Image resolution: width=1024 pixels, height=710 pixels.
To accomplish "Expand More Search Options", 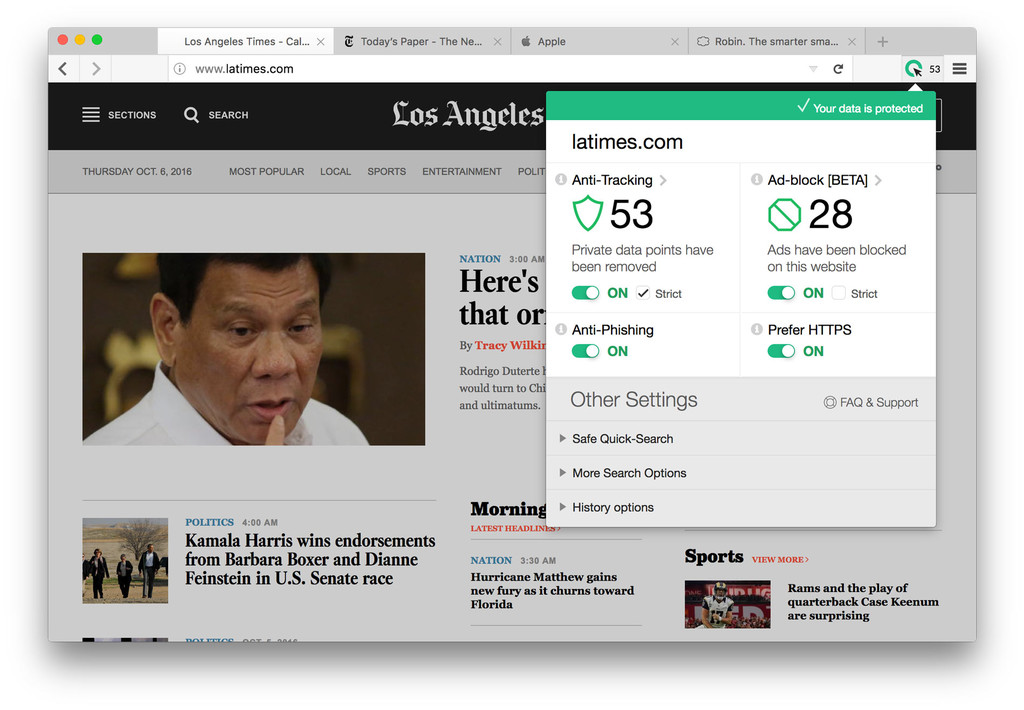I will click(629, 473).
